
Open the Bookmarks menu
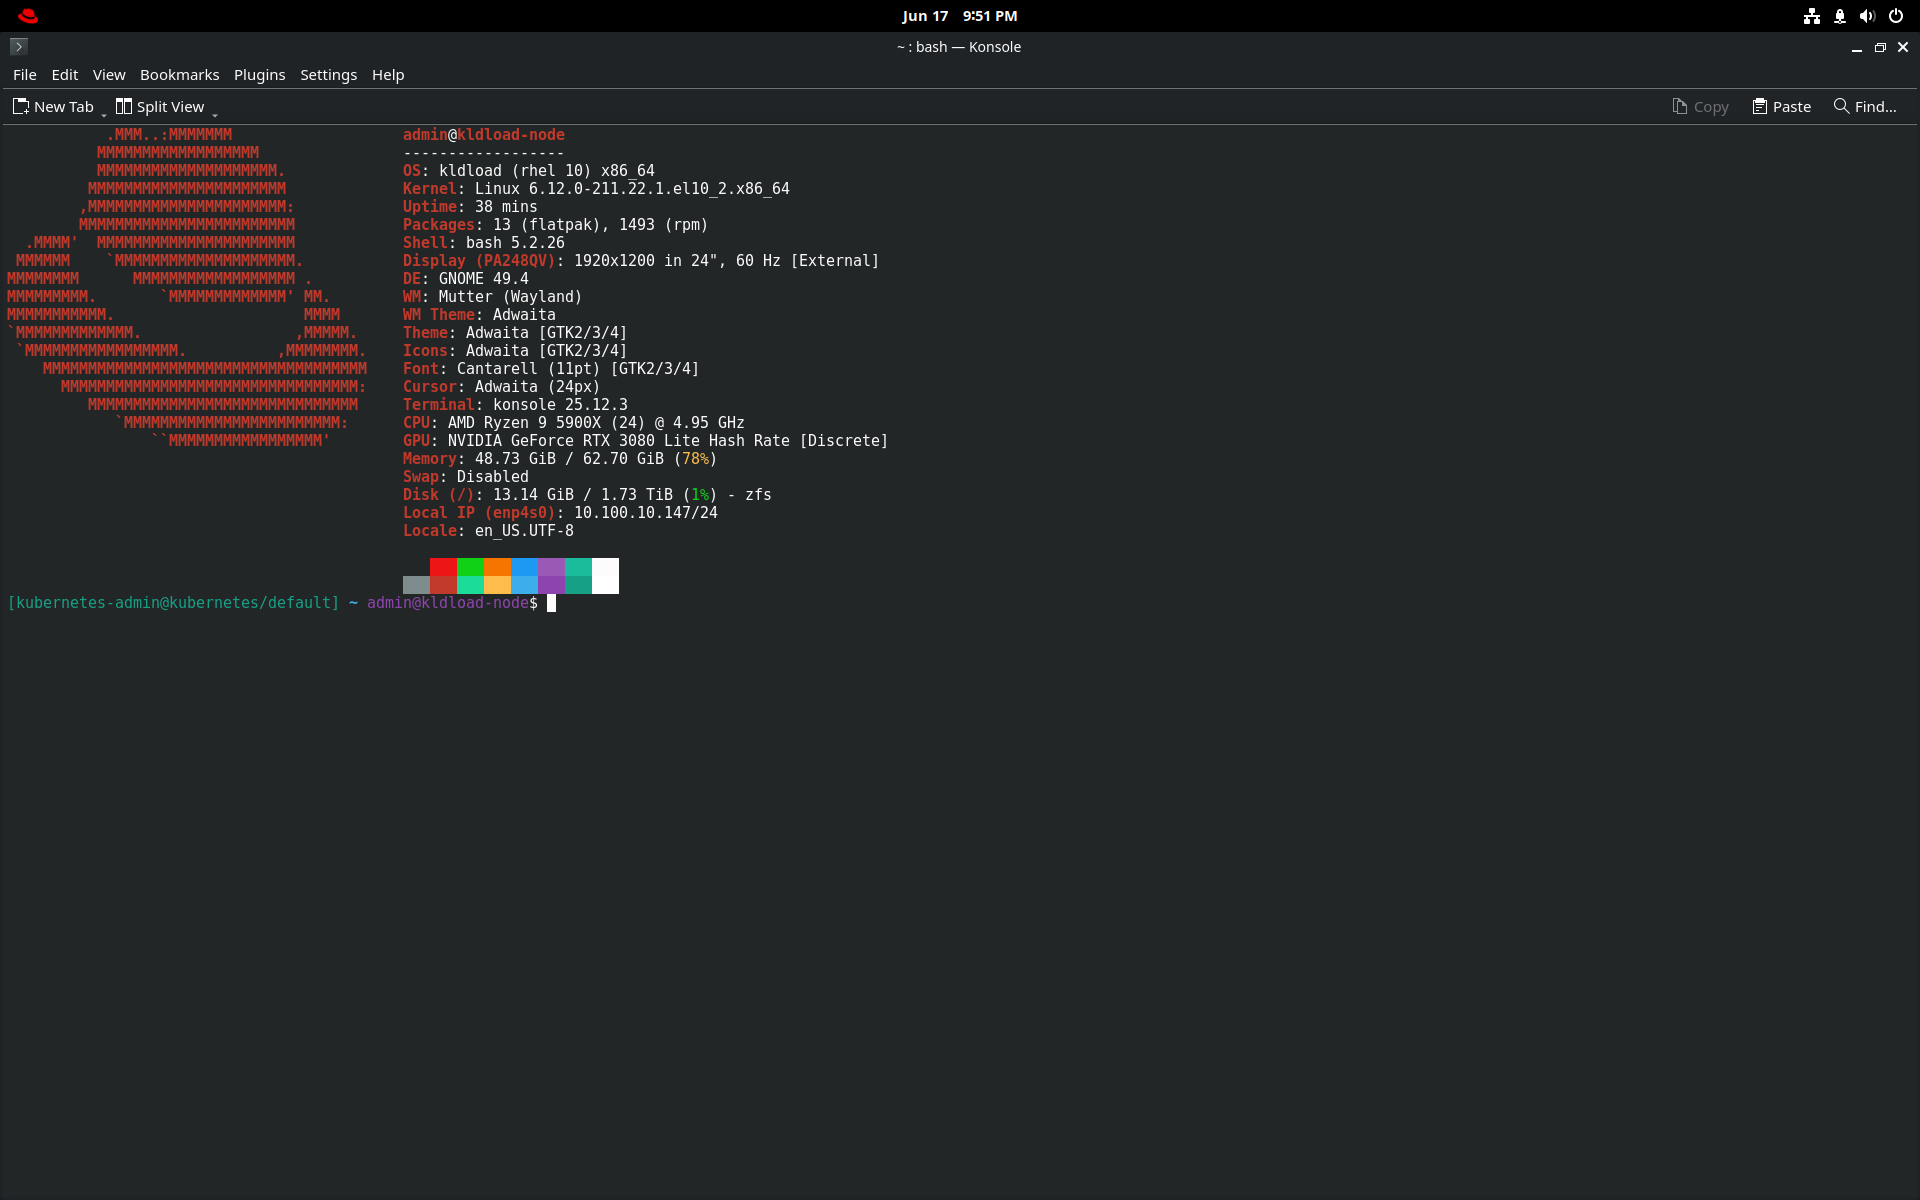click(x=179, y=75)
